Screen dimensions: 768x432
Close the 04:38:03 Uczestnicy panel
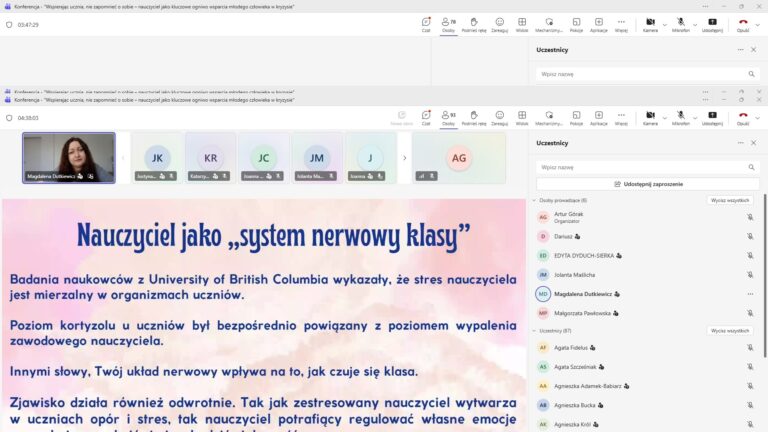[x=754, y=143]
